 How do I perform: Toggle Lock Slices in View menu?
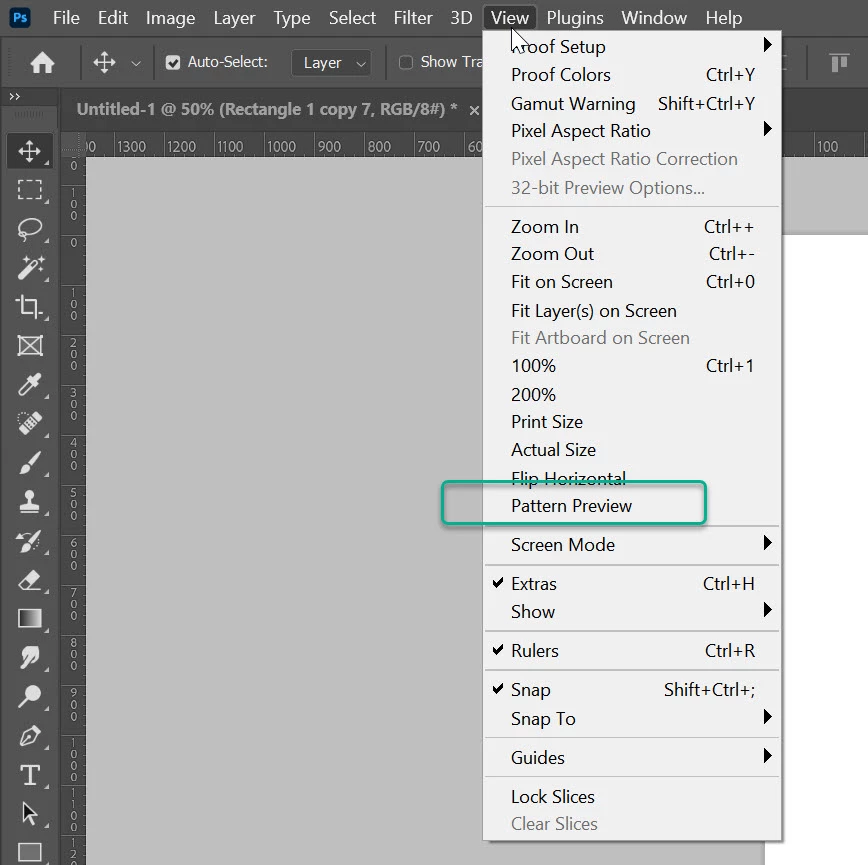(632, 797)
